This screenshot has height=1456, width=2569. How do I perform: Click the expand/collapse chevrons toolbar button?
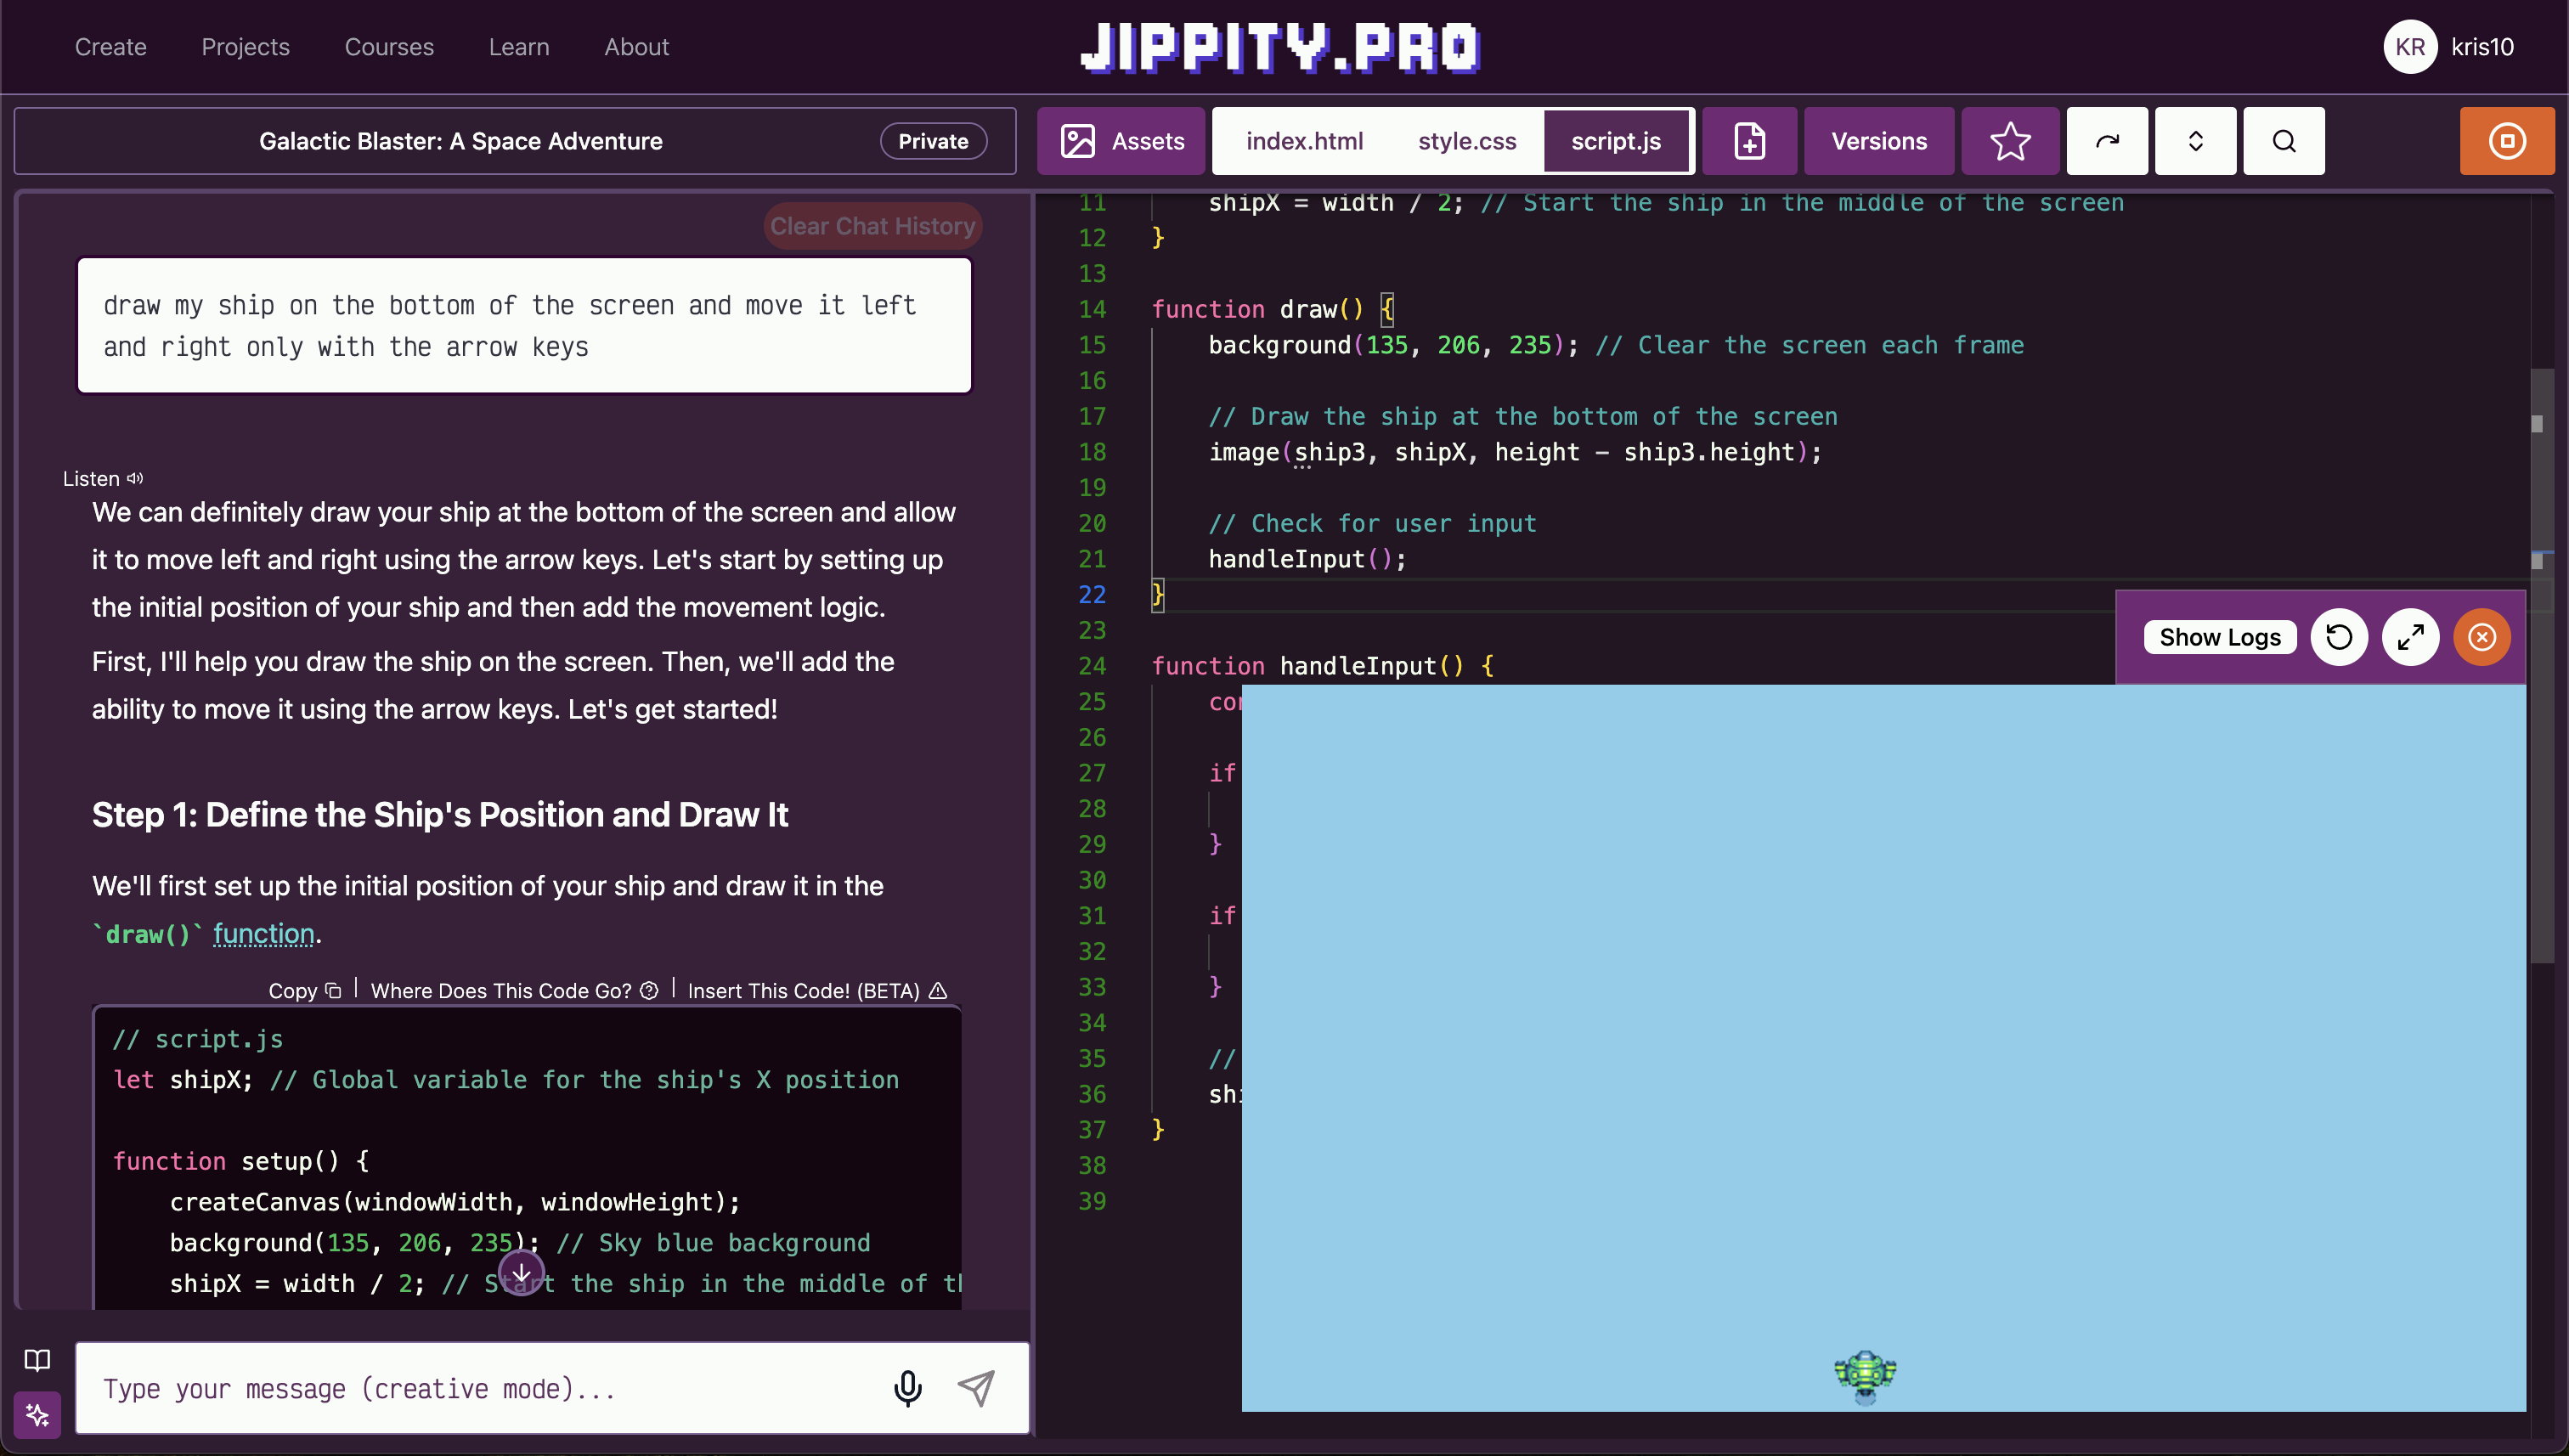[2195, 141]
